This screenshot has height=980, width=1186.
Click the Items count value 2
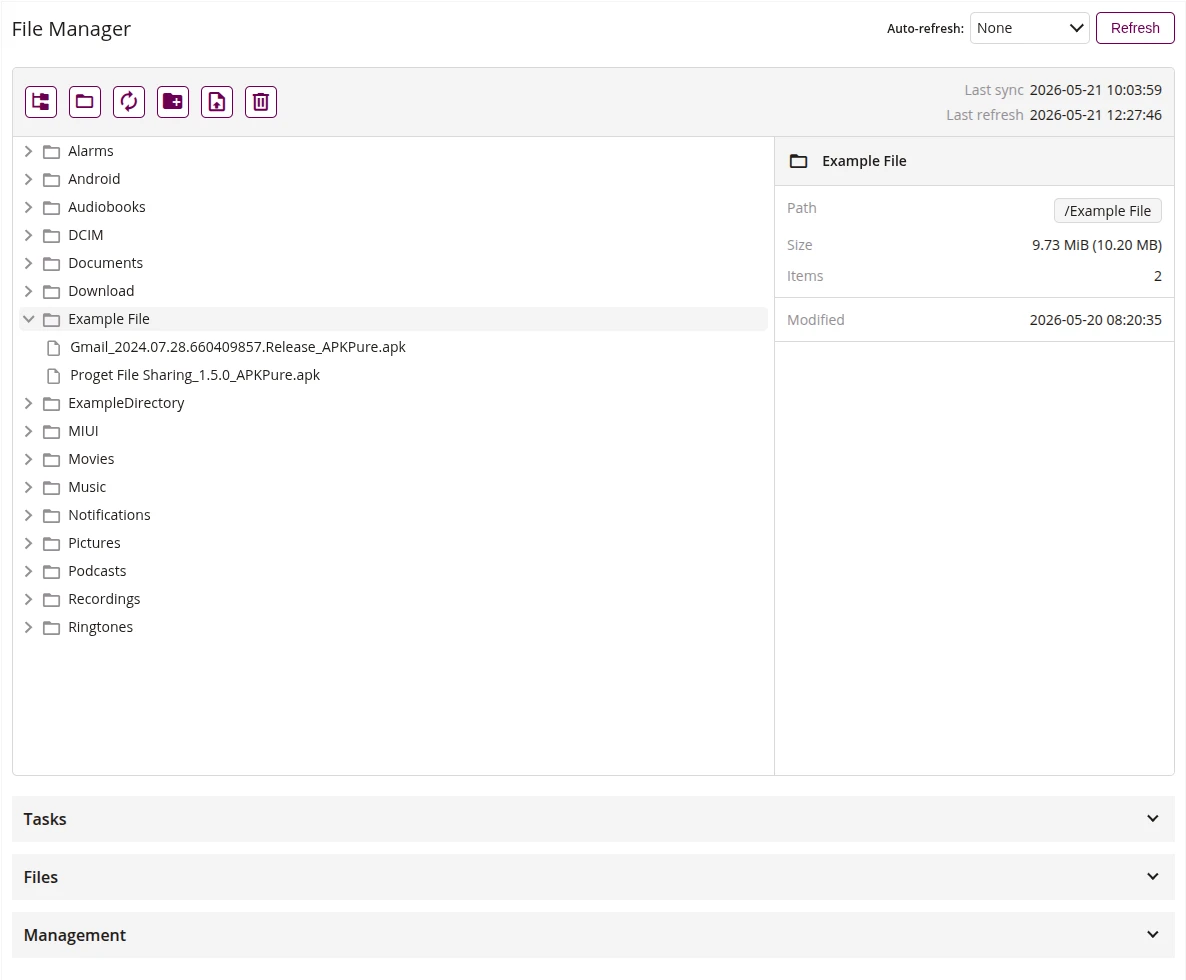[1157, 276]
